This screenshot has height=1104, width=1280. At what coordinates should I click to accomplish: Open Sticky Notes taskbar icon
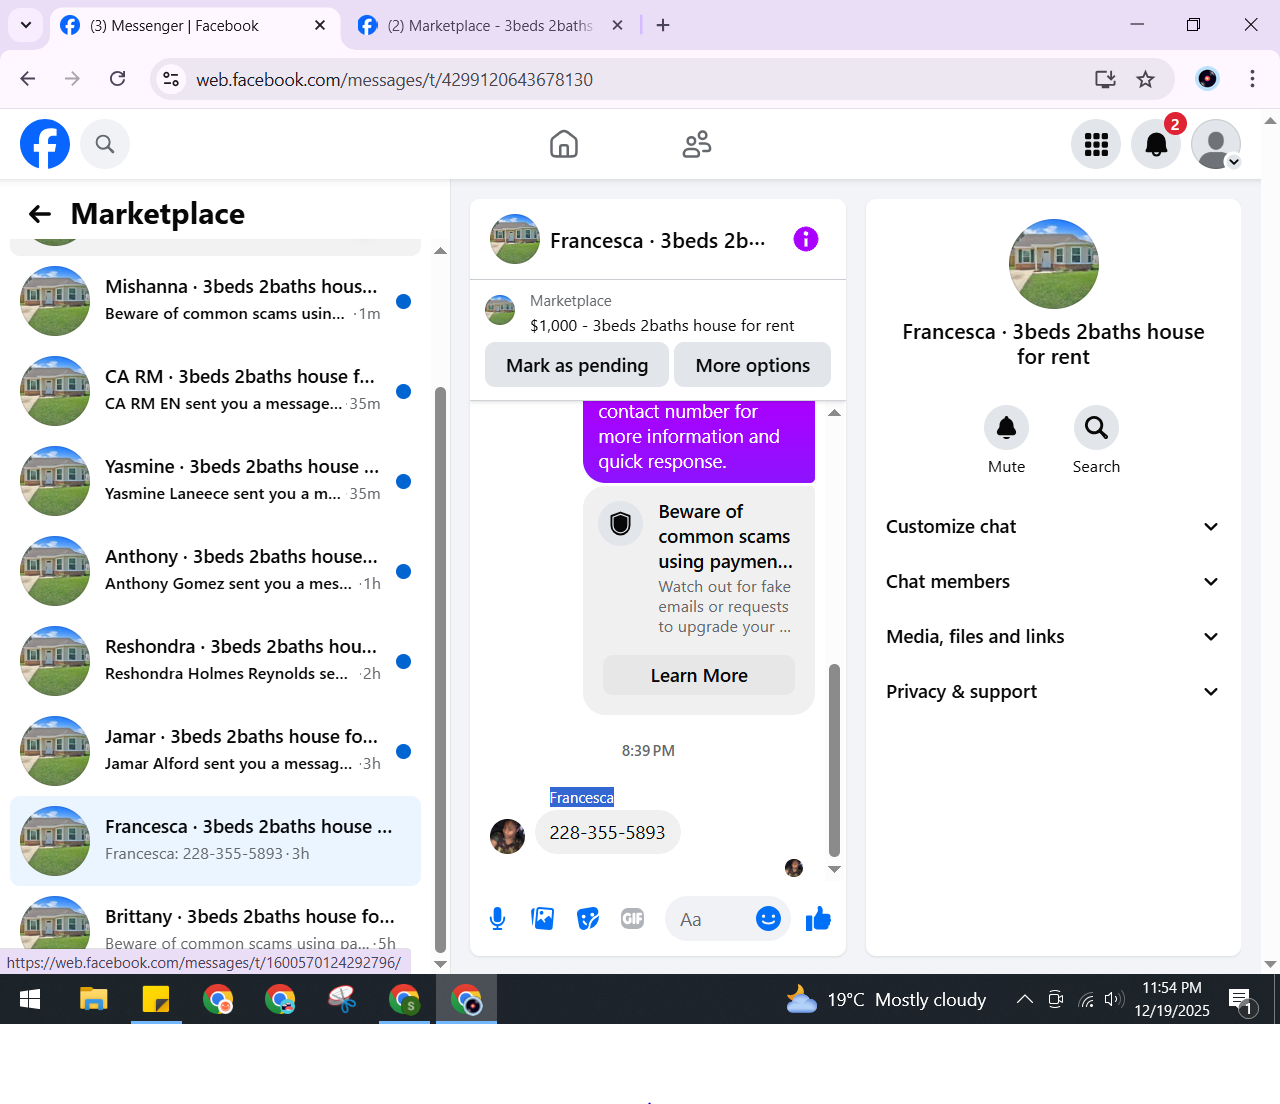click(x=156, y=999)
